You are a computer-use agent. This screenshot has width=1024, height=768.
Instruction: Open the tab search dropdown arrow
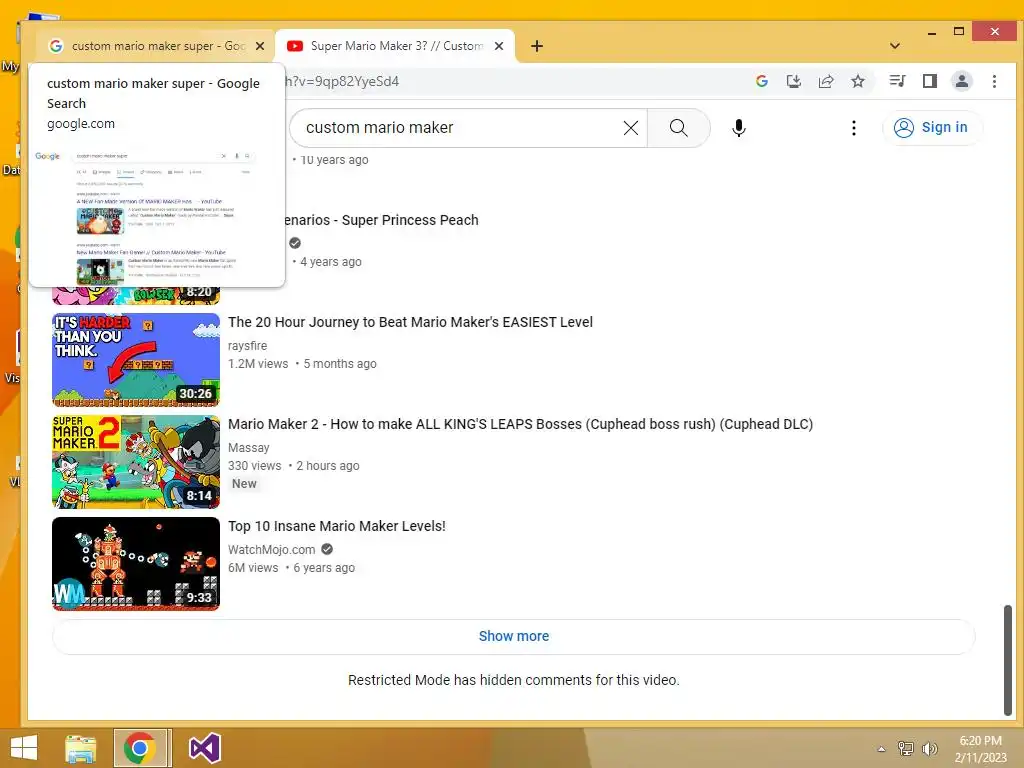coord(895,46)
